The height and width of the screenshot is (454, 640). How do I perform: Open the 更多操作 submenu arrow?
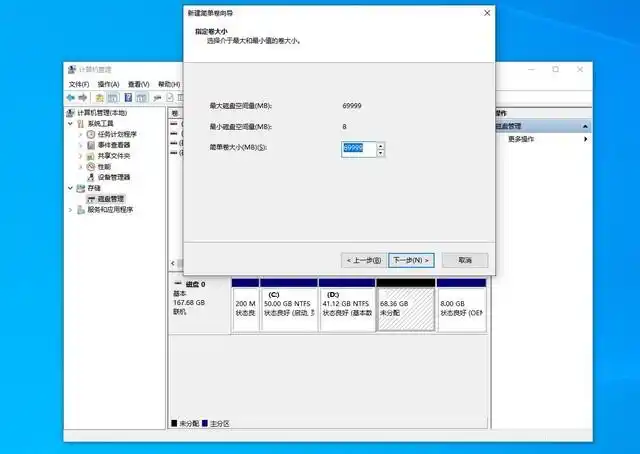click(586, 139)
